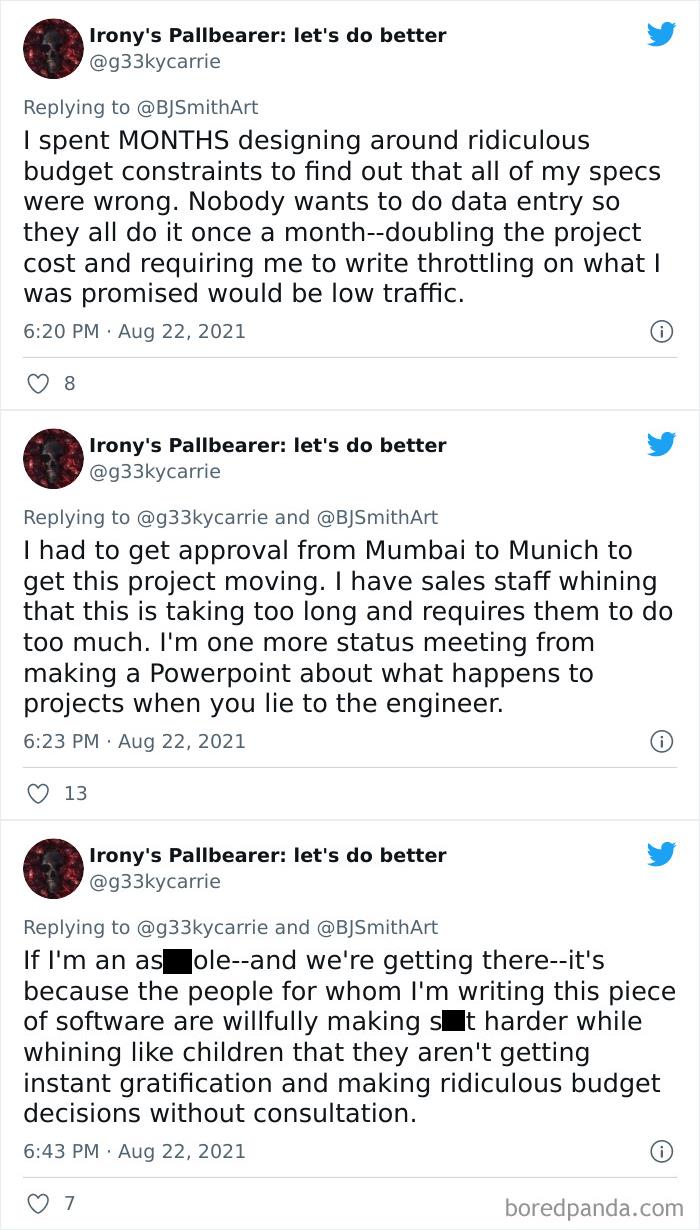Open info icon on the 6:20 PM tweet

pyautogui.click(x=661, y=331)
